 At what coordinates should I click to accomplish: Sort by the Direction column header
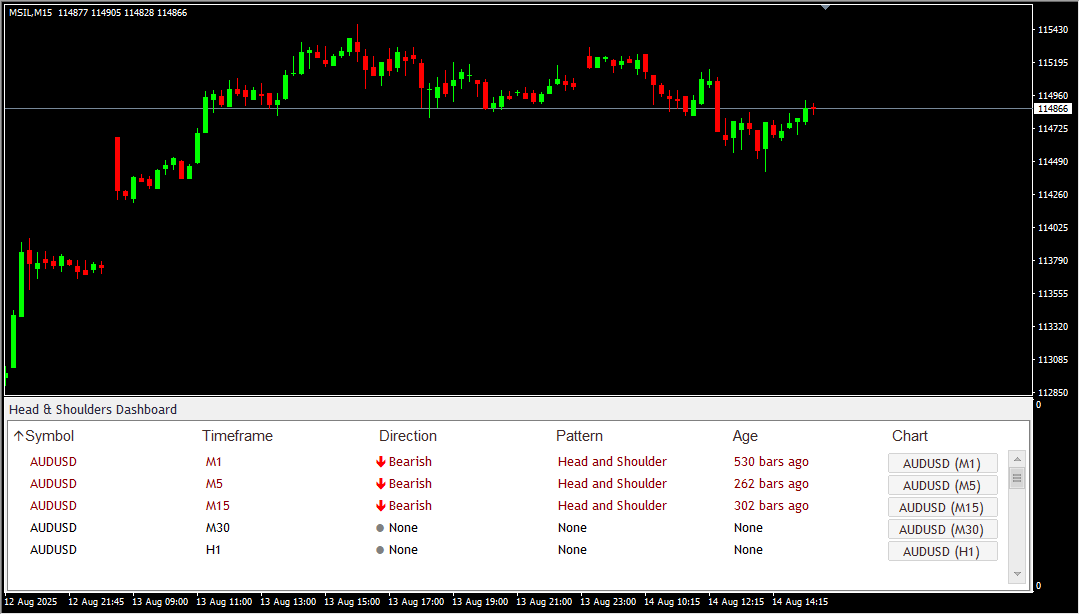(x=408, y=436)
